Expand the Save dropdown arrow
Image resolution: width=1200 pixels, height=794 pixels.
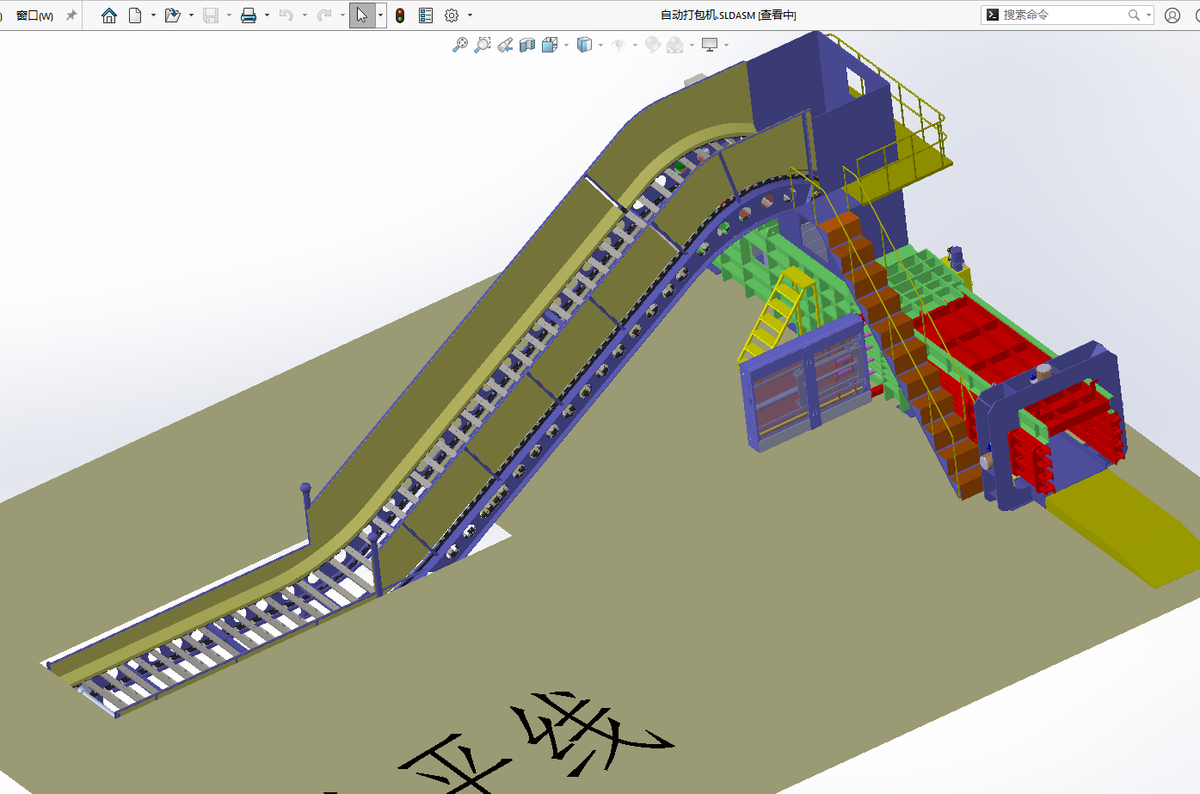pyautogui.click(x=229, y=15)
